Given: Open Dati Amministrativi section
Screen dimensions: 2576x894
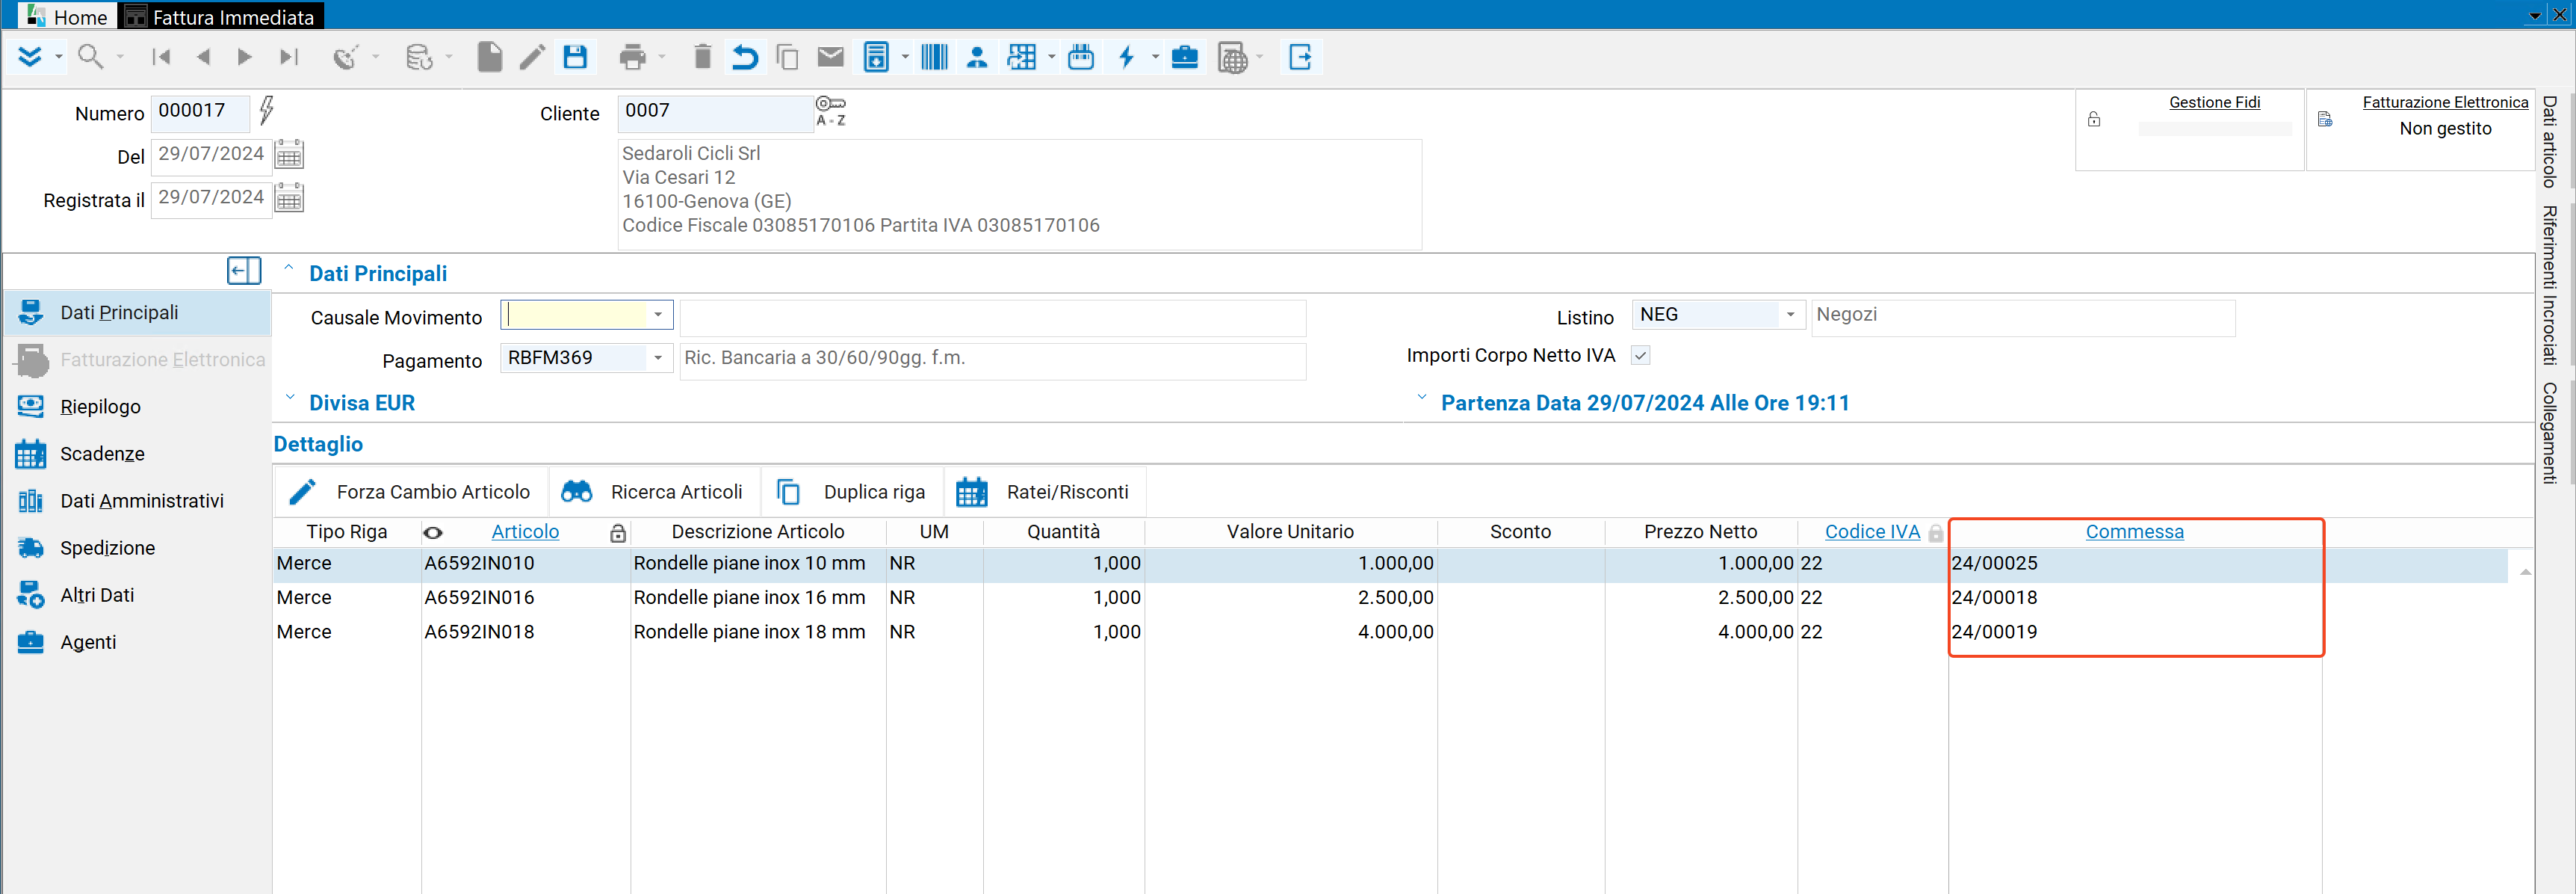Looking at the screenshot, I should click(141, 501).
